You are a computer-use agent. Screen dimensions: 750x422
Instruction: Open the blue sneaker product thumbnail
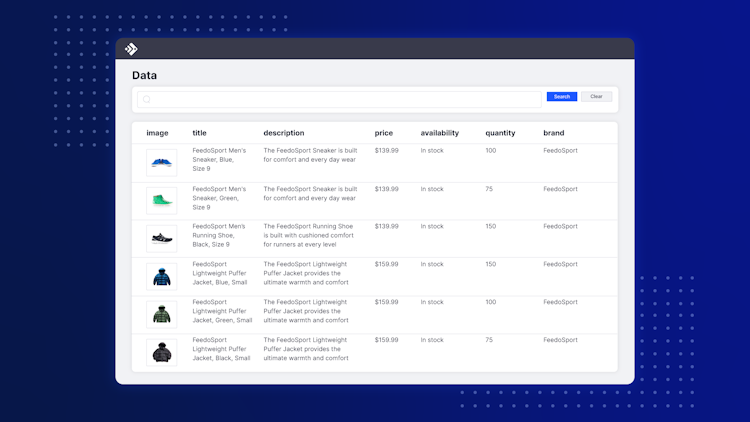pyautogui.click(x=162, y=163)
